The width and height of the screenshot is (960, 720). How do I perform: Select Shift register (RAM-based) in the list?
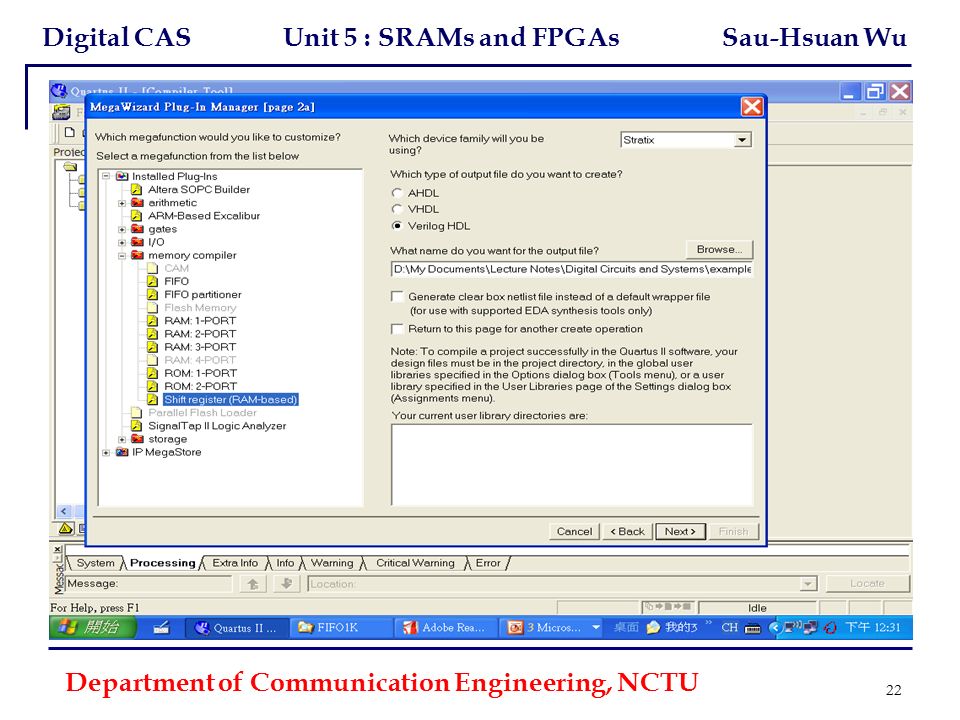[x=231, y=400]
